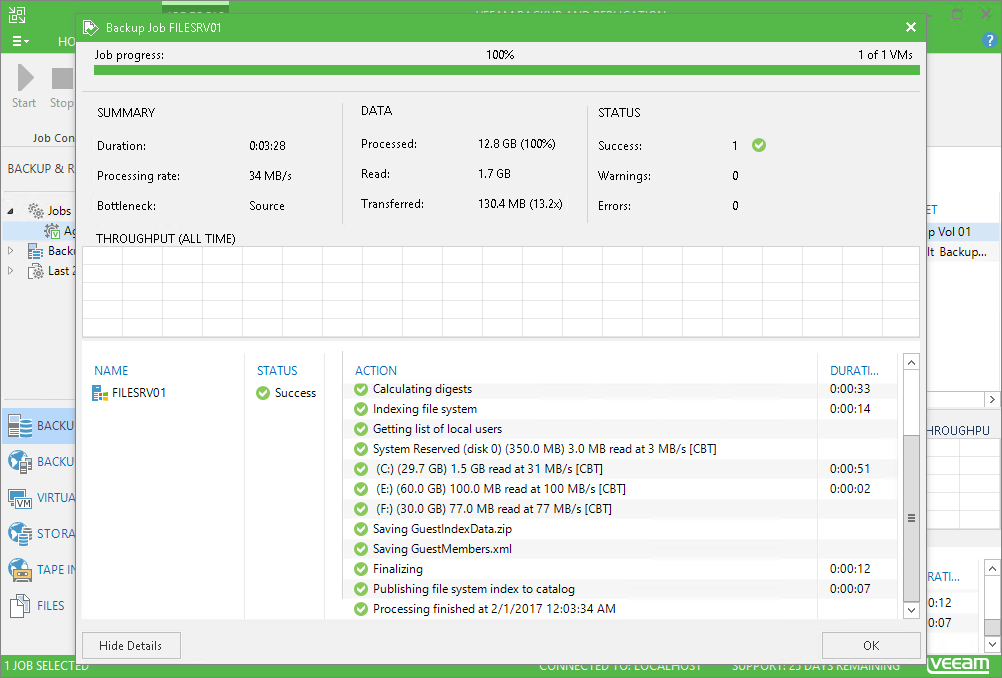Click the checkmark beside (F:) (30.0 GB) row
The width and height of the screenshot is (1002, 678).
tap(361, 509)
